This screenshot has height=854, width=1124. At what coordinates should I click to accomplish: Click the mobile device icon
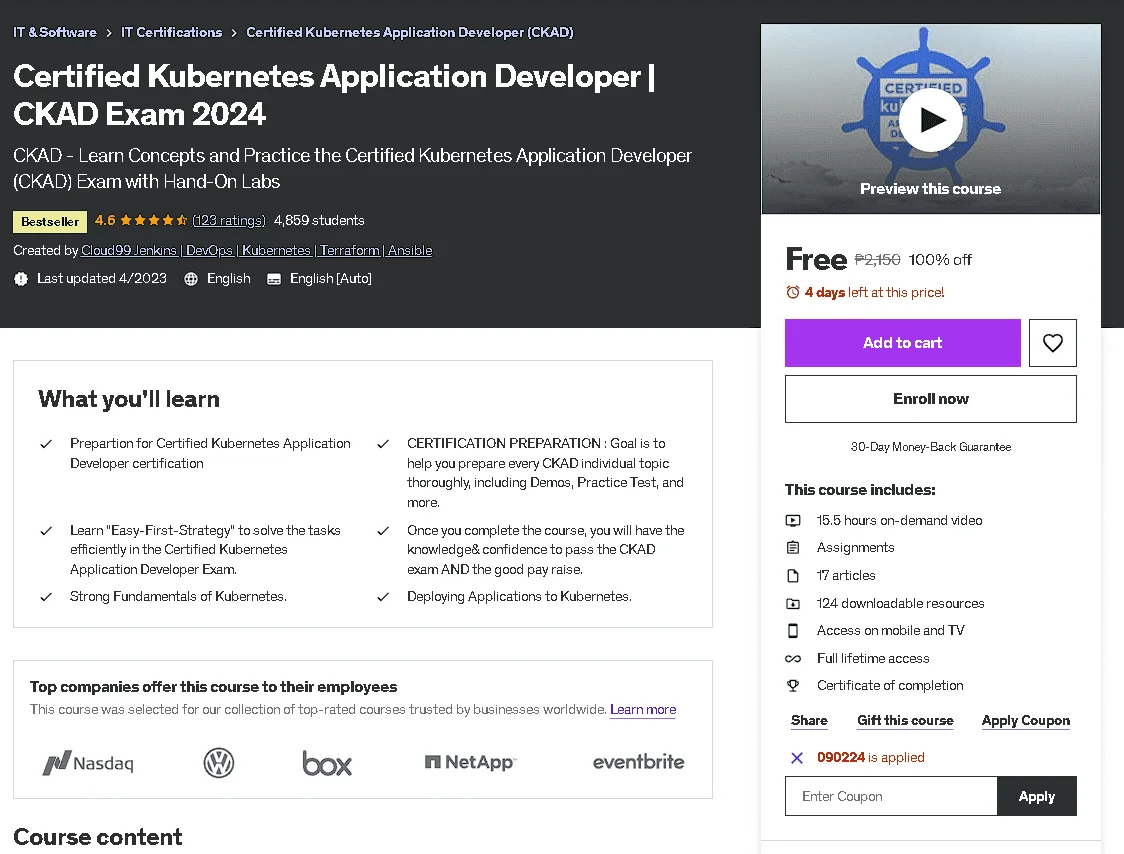click(x=793, y=631)
